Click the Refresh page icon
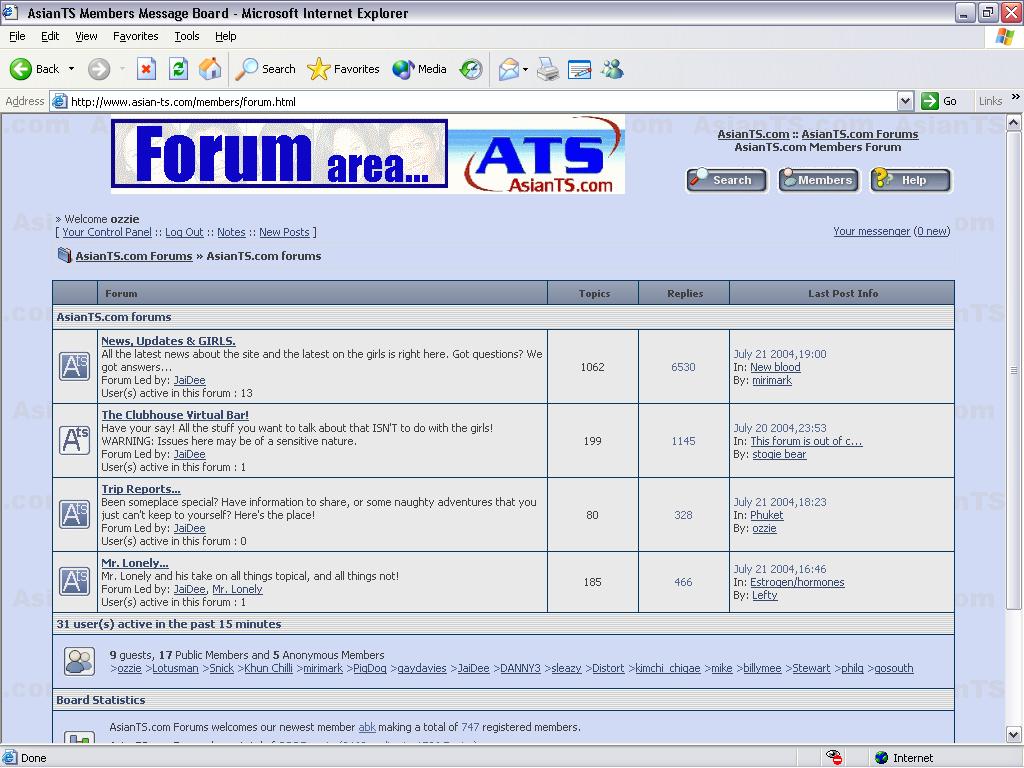This screenshot has width=1024, height=768. pyautogui.click(x=178, y=69)
